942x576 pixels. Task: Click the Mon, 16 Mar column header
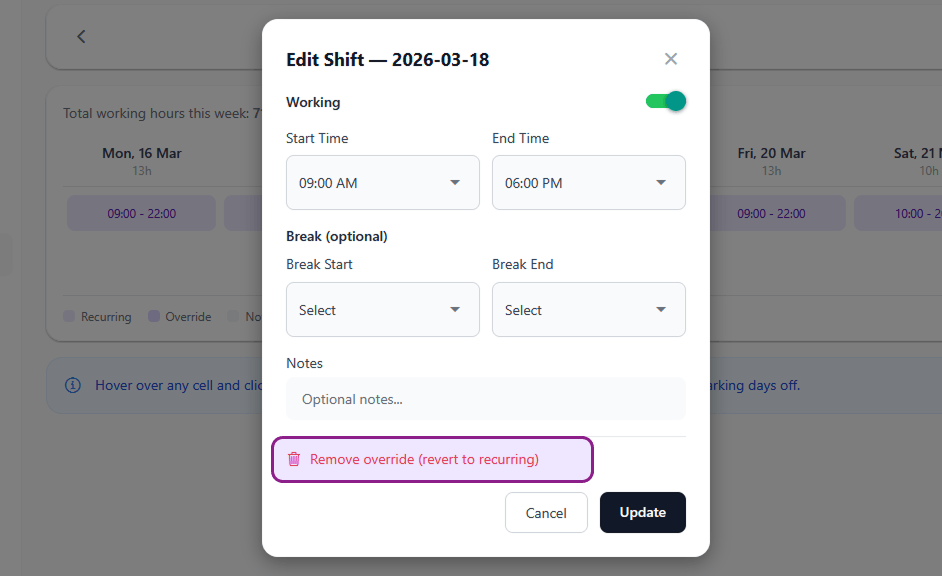(x=141, y=154)
